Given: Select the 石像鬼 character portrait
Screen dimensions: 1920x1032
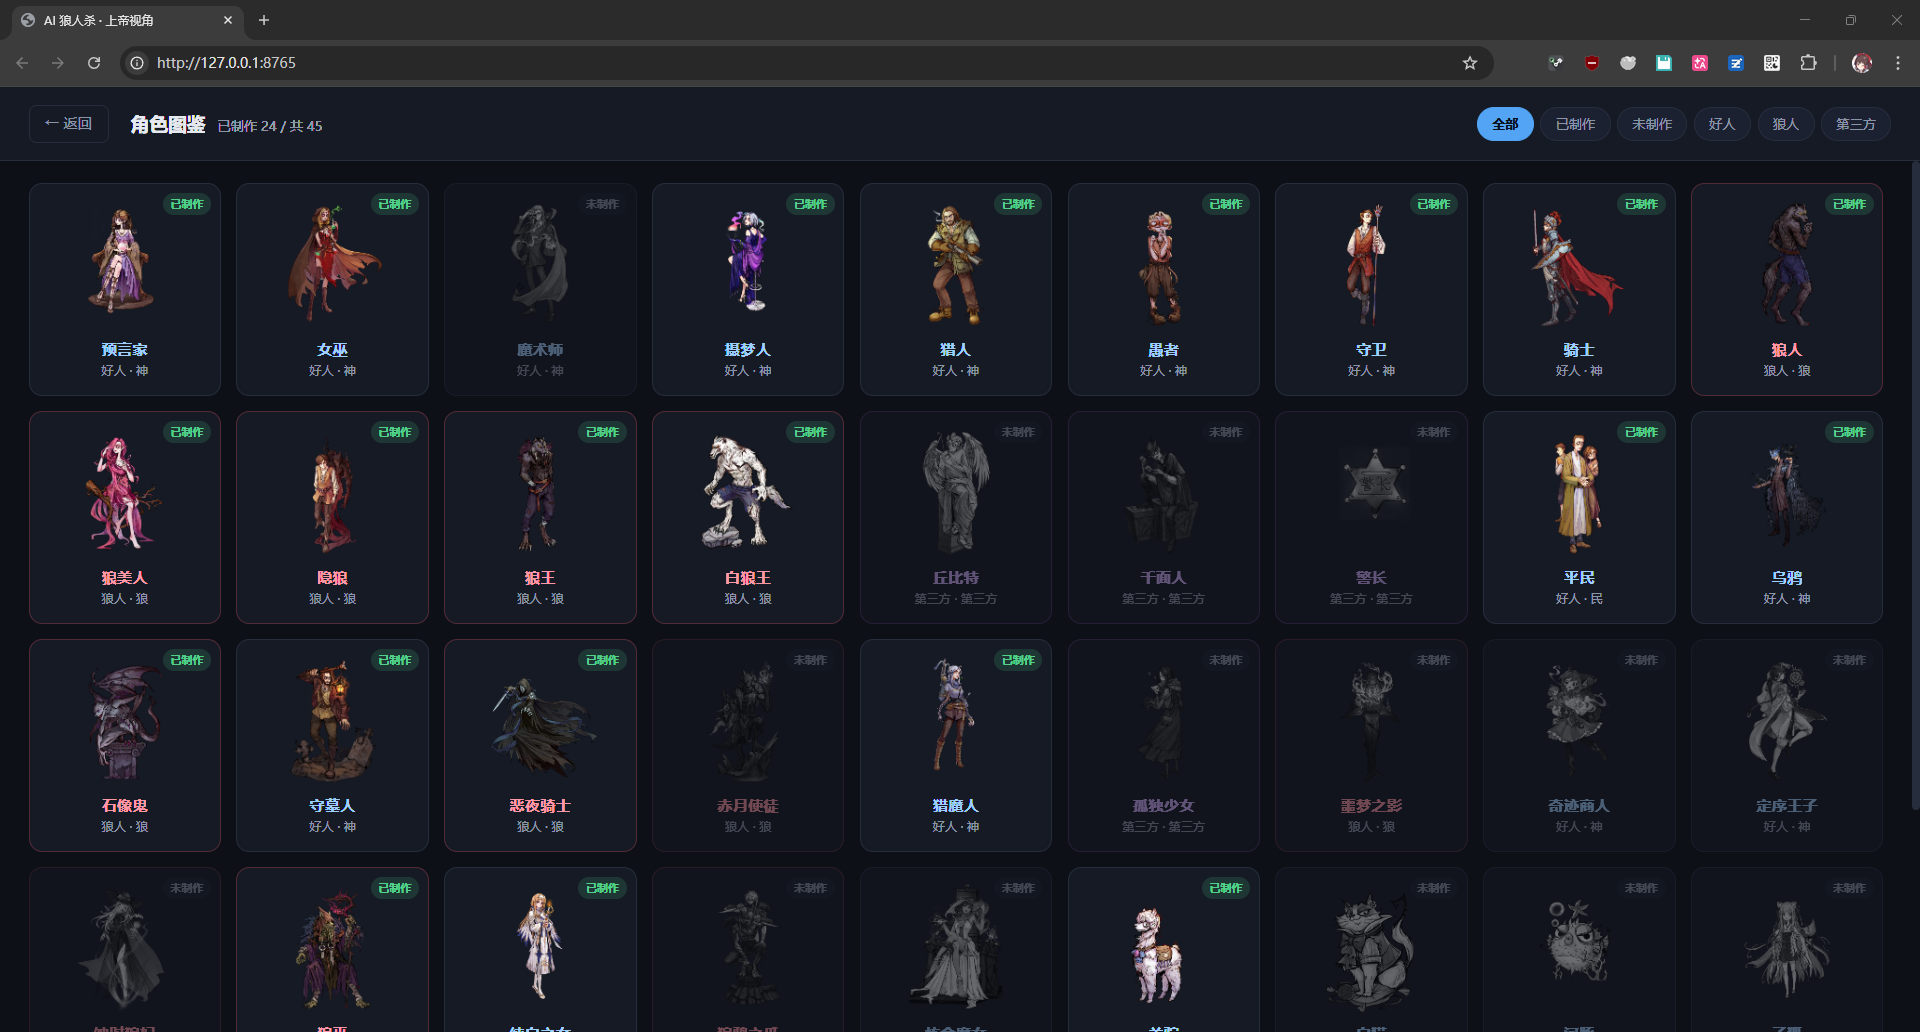Looking at the screenshot, I should pos(124,721).
